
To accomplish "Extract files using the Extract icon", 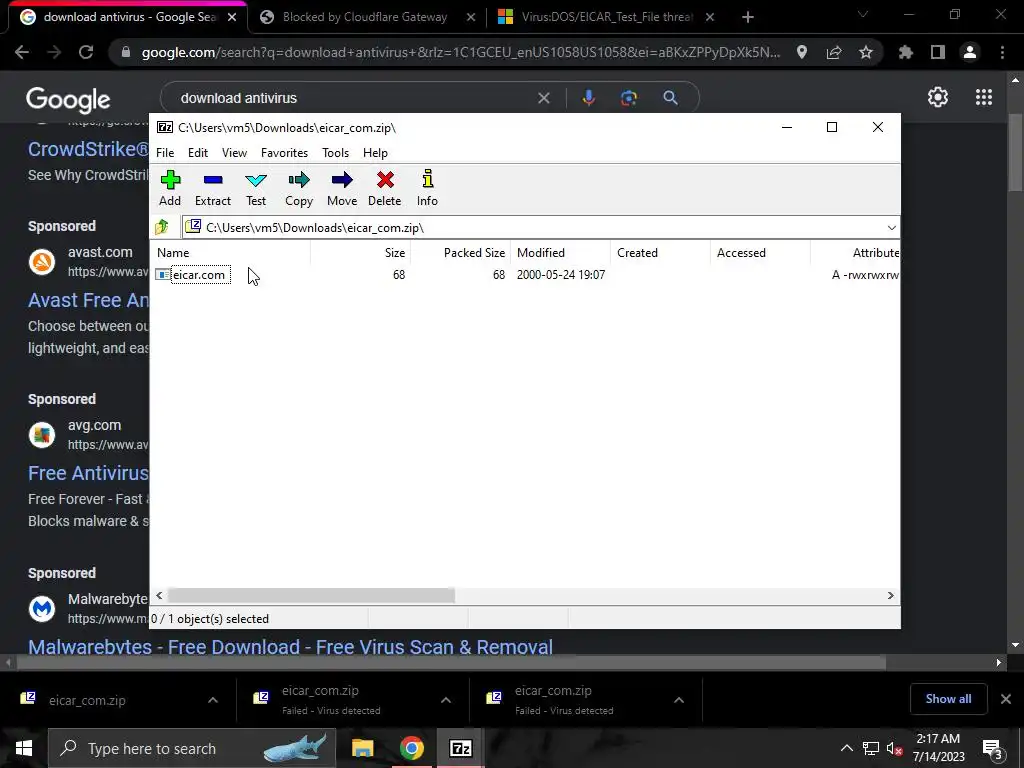I will tap(213, 189).
